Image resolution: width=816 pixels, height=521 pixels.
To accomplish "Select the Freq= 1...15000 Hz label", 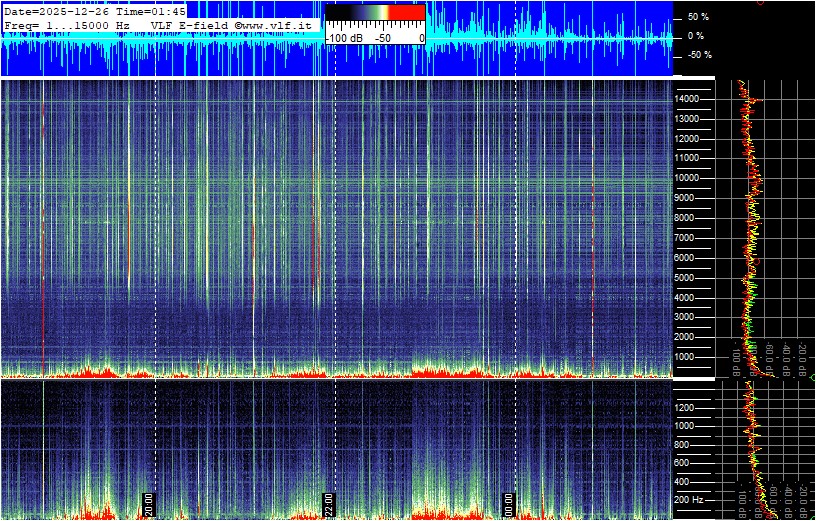I will coord(67,24).
